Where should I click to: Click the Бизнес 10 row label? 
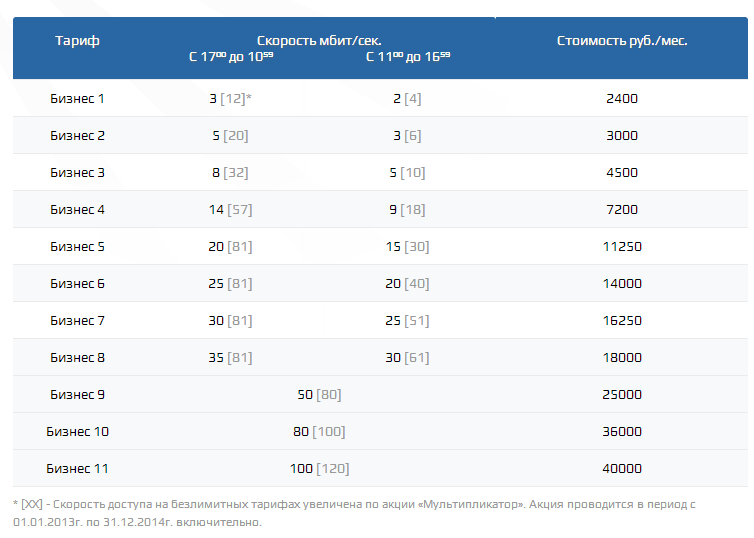pyautogui.click(x=77, y=431)
